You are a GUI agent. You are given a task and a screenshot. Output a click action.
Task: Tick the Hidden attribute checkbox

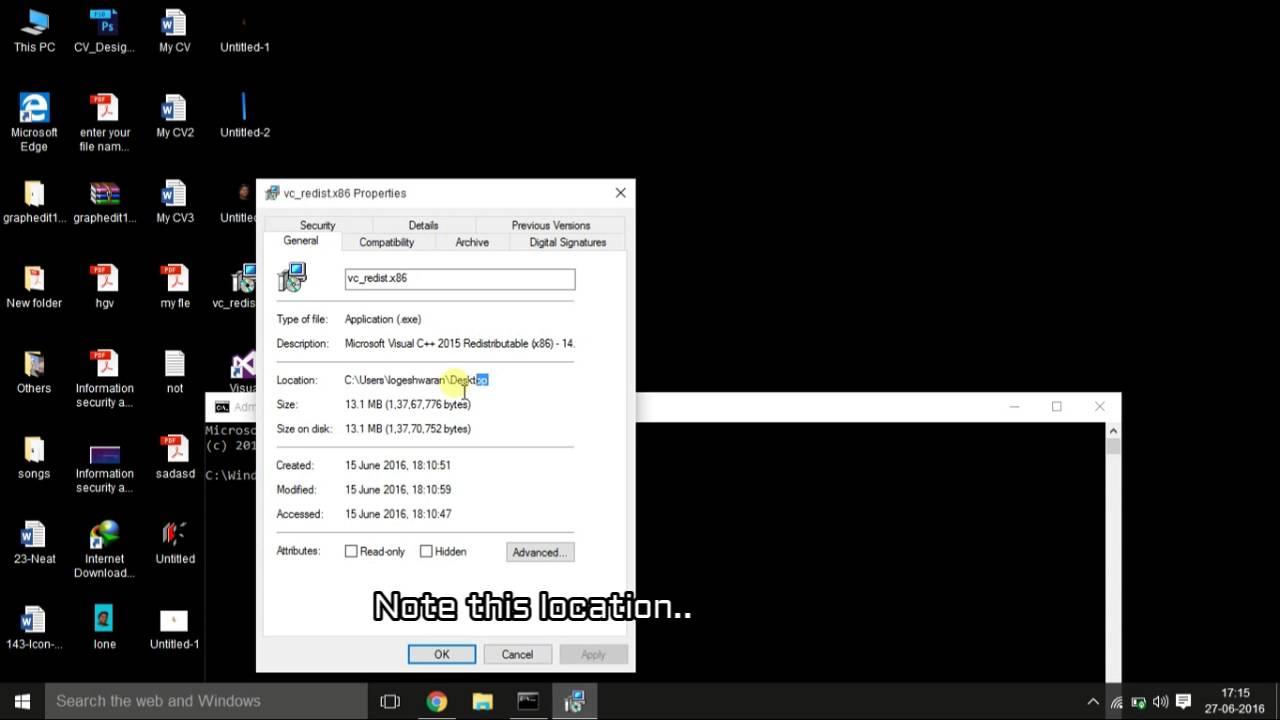(426, 551)
